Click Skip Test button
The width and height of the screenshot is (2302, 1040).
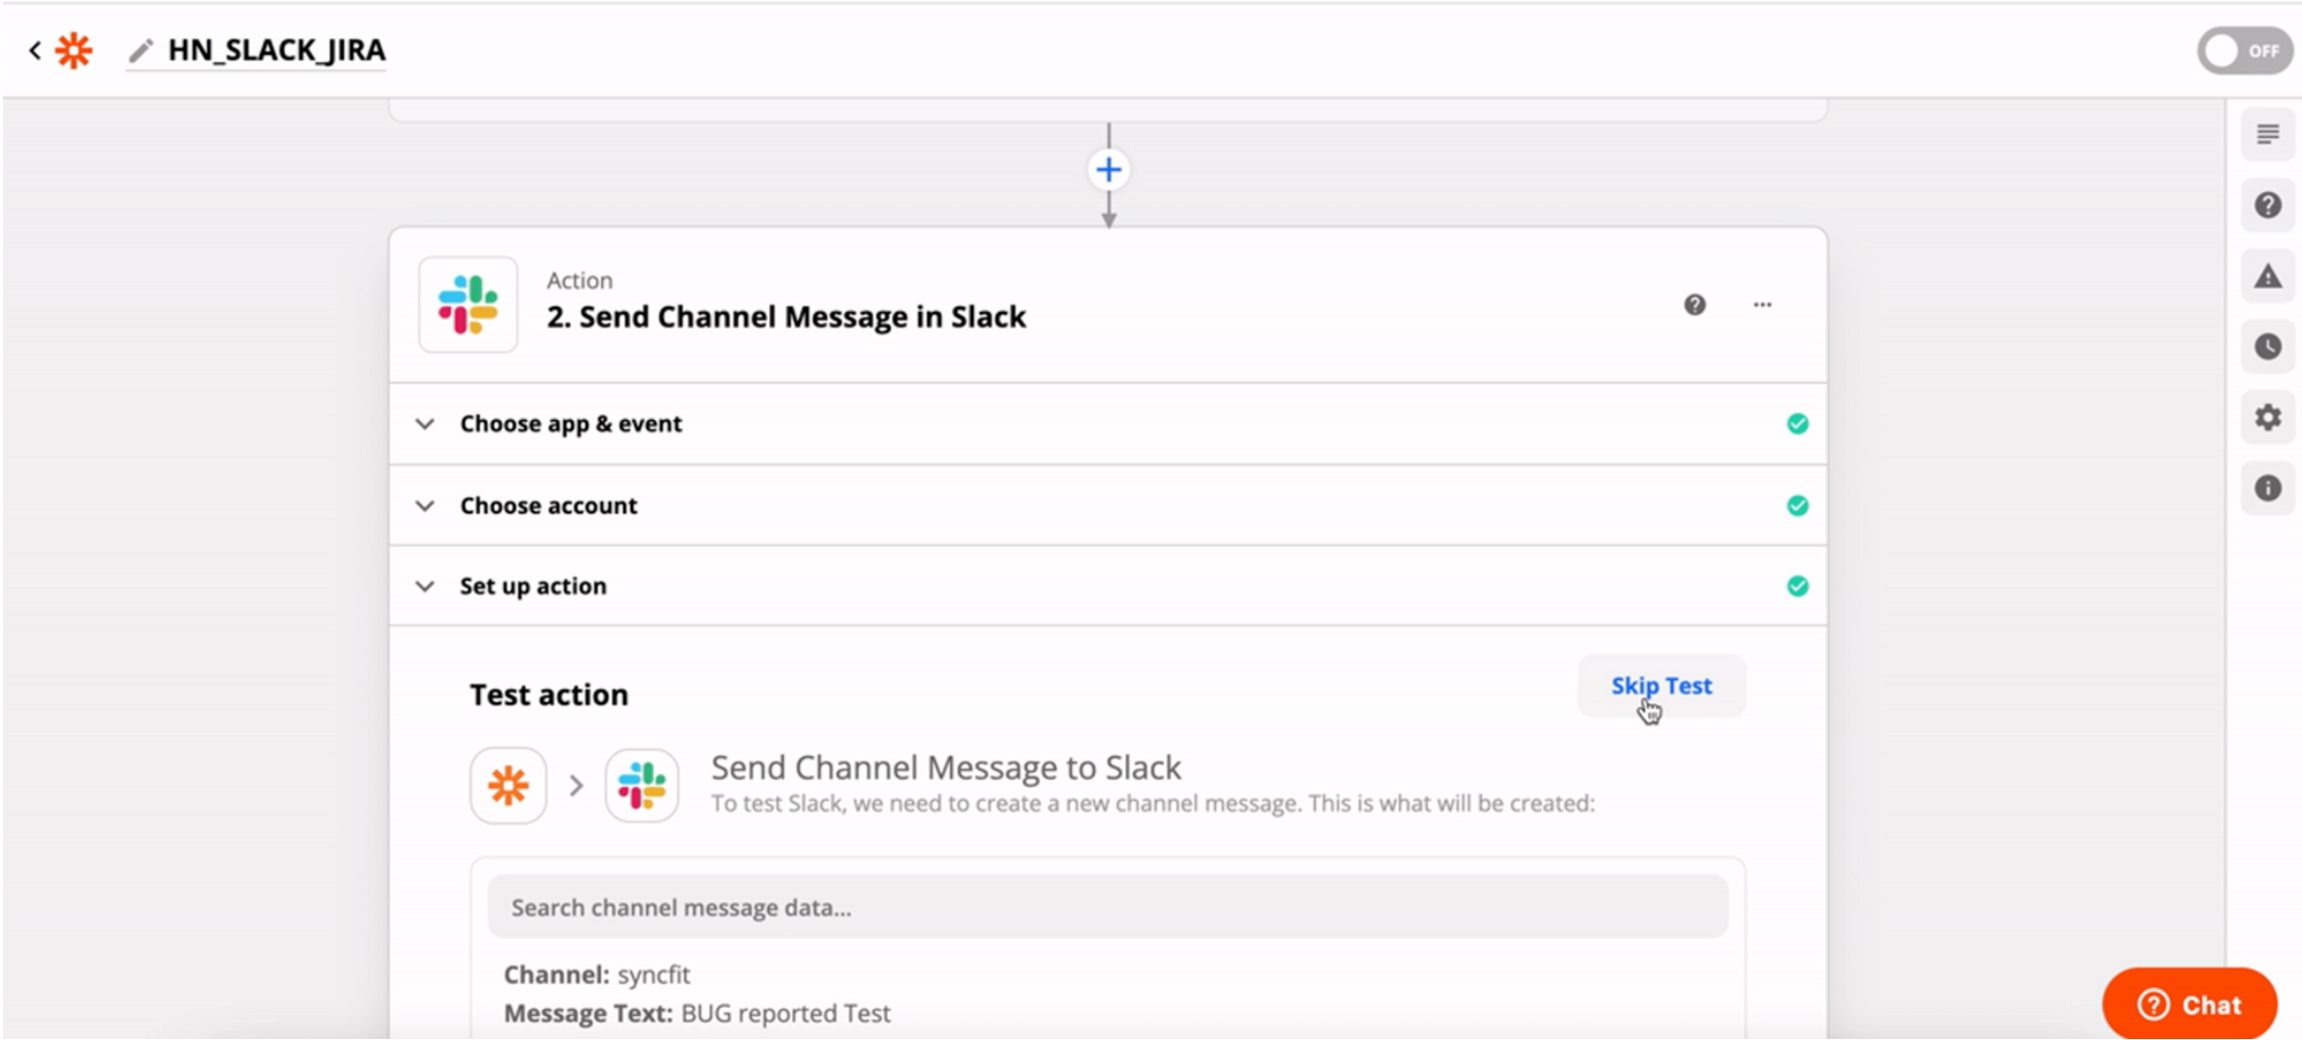(x=1661, y=686)
